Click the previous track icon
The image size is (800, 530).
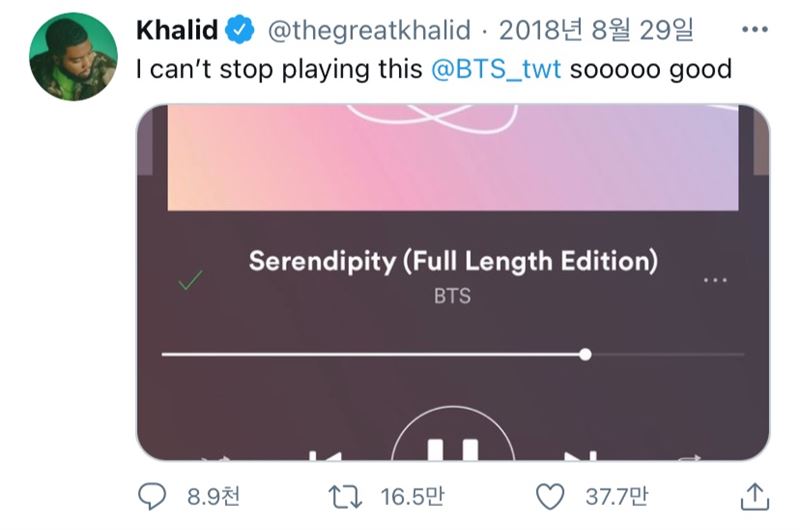pyautogui.click(x=325, y=455)
